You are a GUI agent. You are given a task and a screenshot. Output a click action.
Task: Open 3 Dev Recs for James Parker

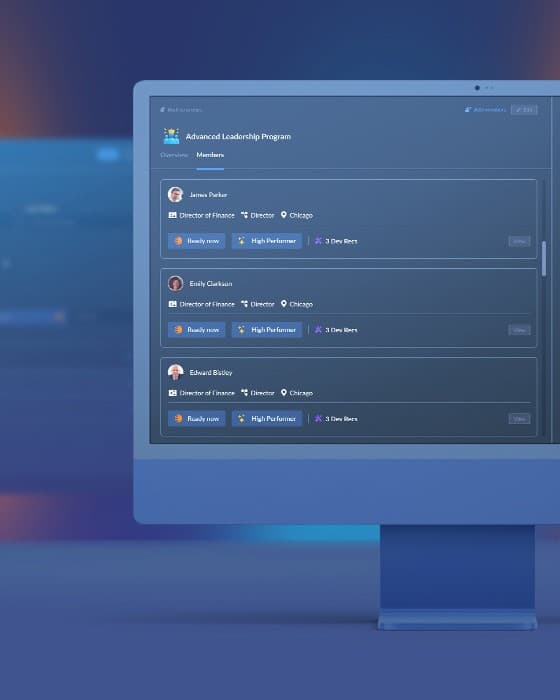(x=341, y=242)
